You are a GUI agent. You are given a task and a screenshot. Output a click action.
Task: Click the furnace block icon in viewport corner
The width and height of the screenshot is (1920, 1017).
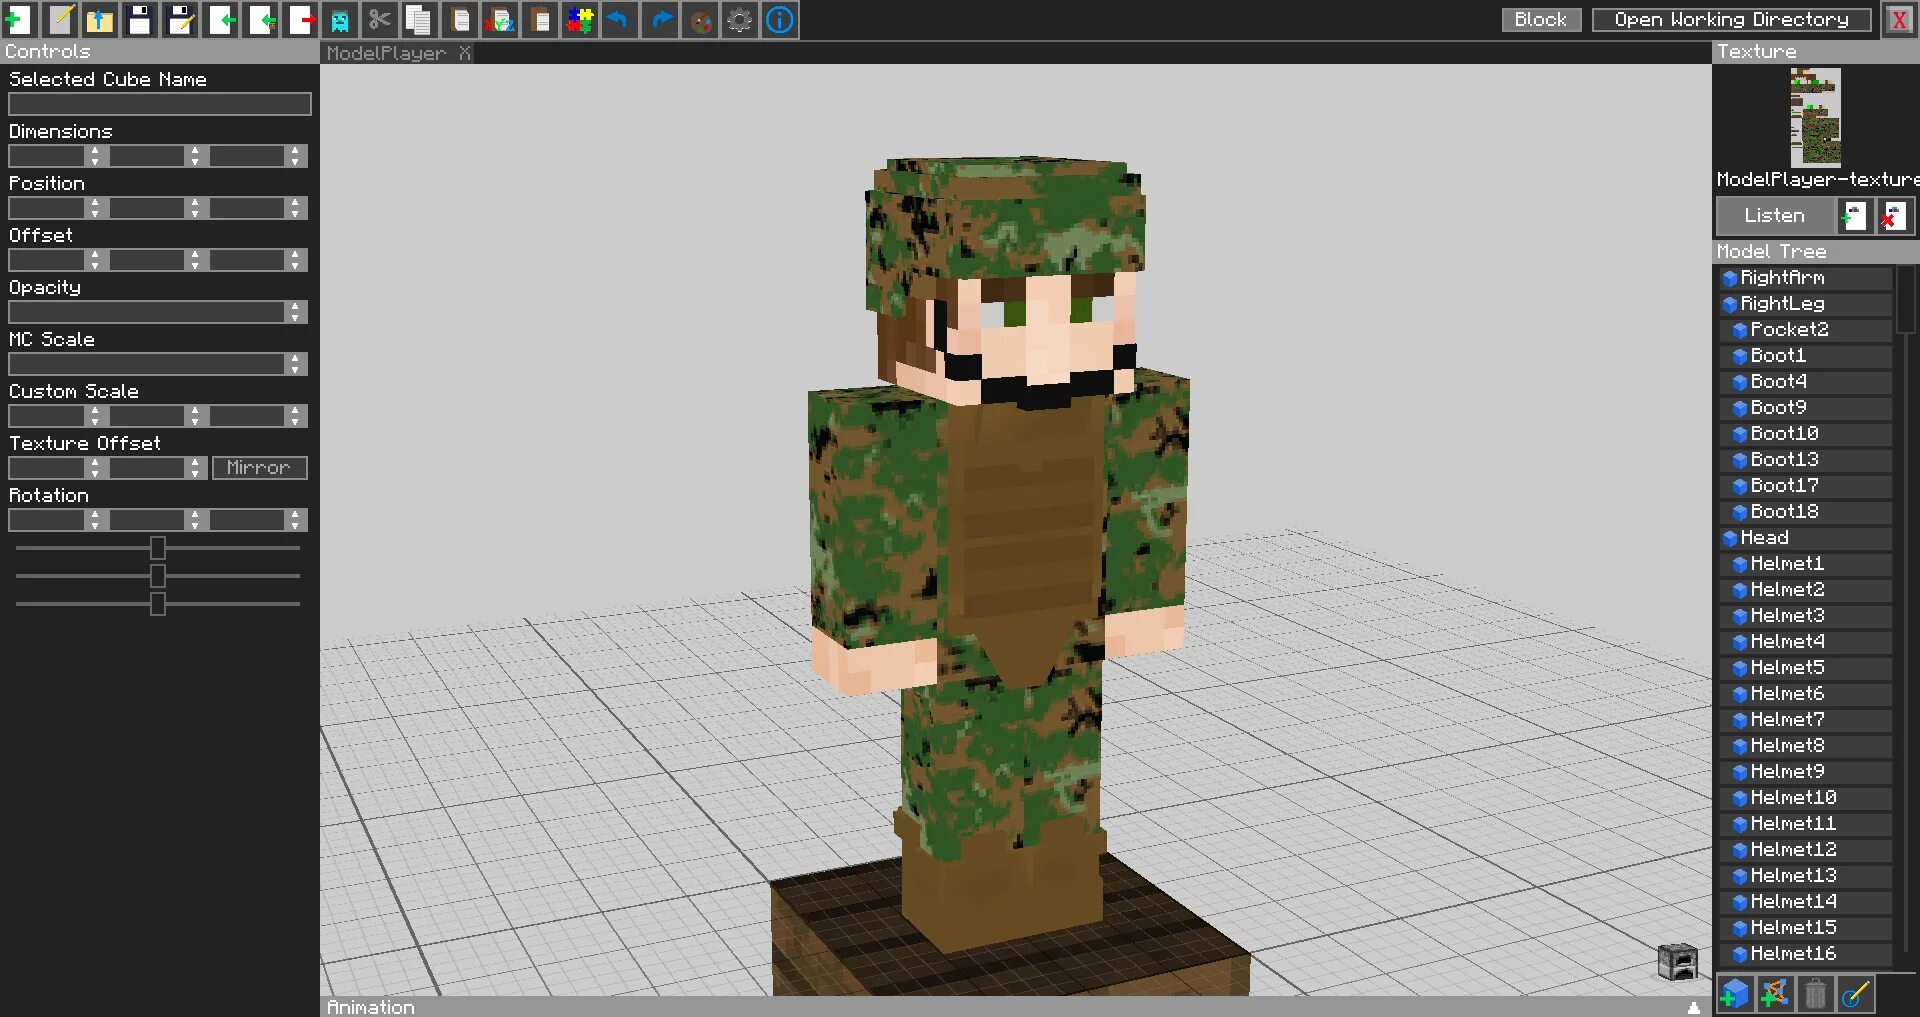point(1677,961)
